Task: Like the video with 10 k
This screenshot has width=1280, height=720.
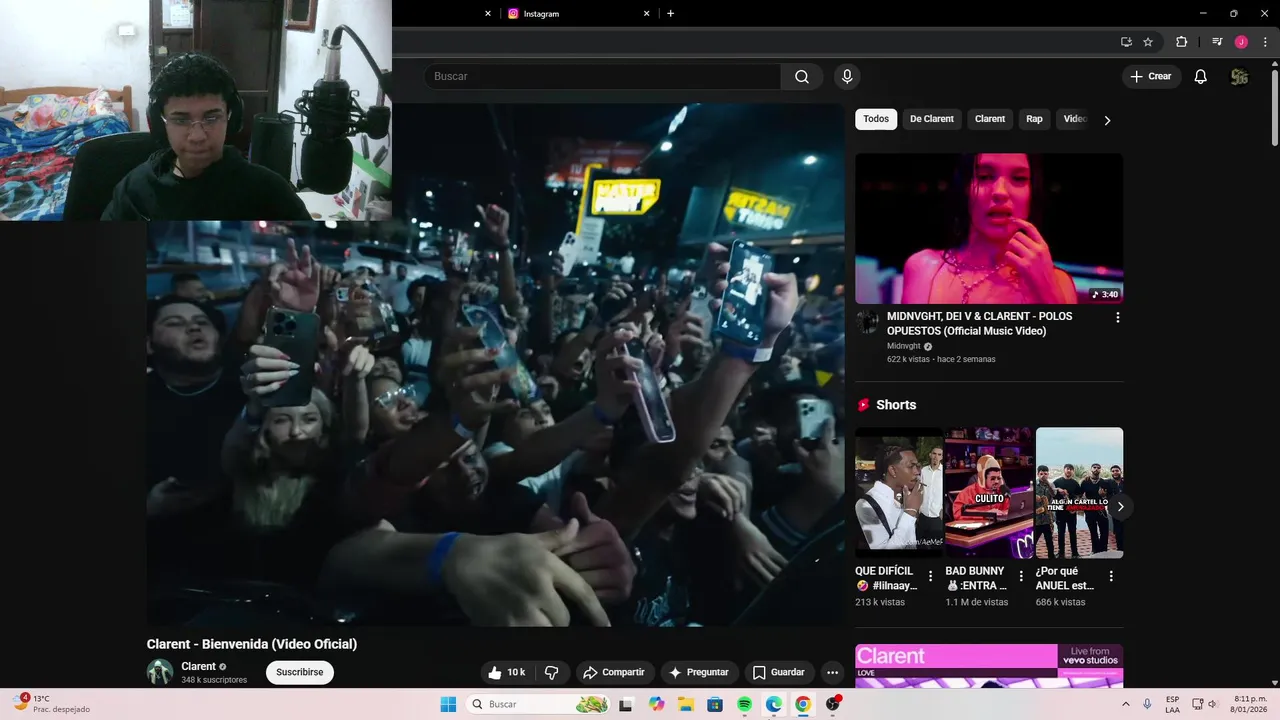Action: pos(507,673)
